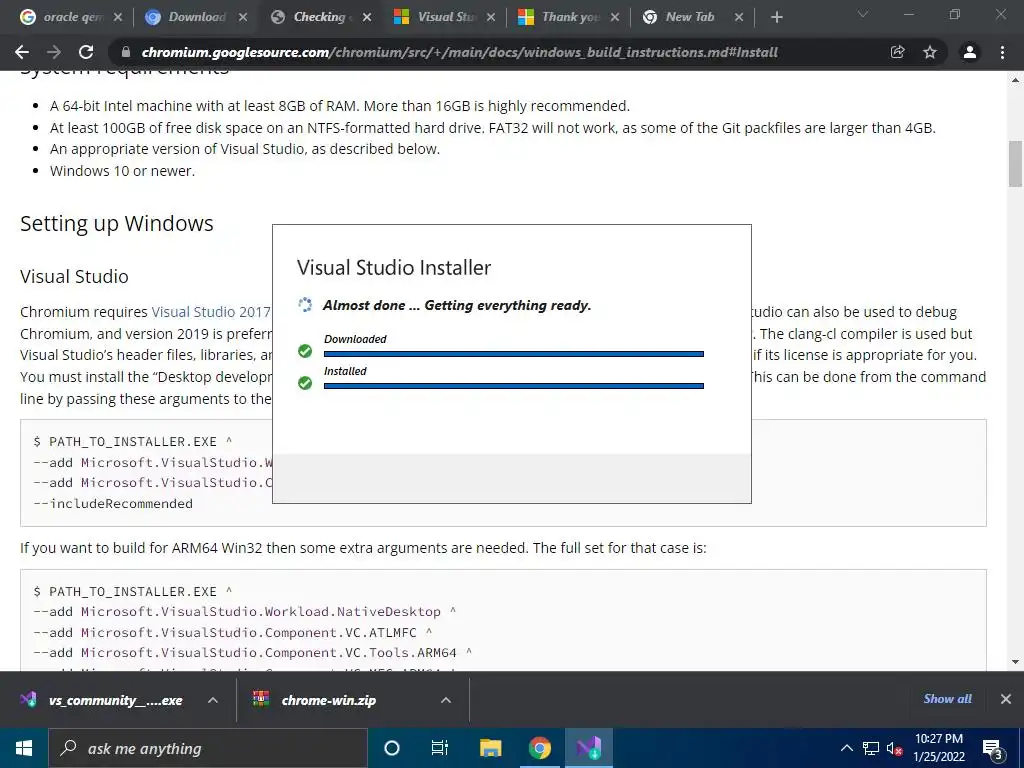Click '--includeRecommended' code line
This screenshot has width=1024, height=768.
[x=113, y=504]
